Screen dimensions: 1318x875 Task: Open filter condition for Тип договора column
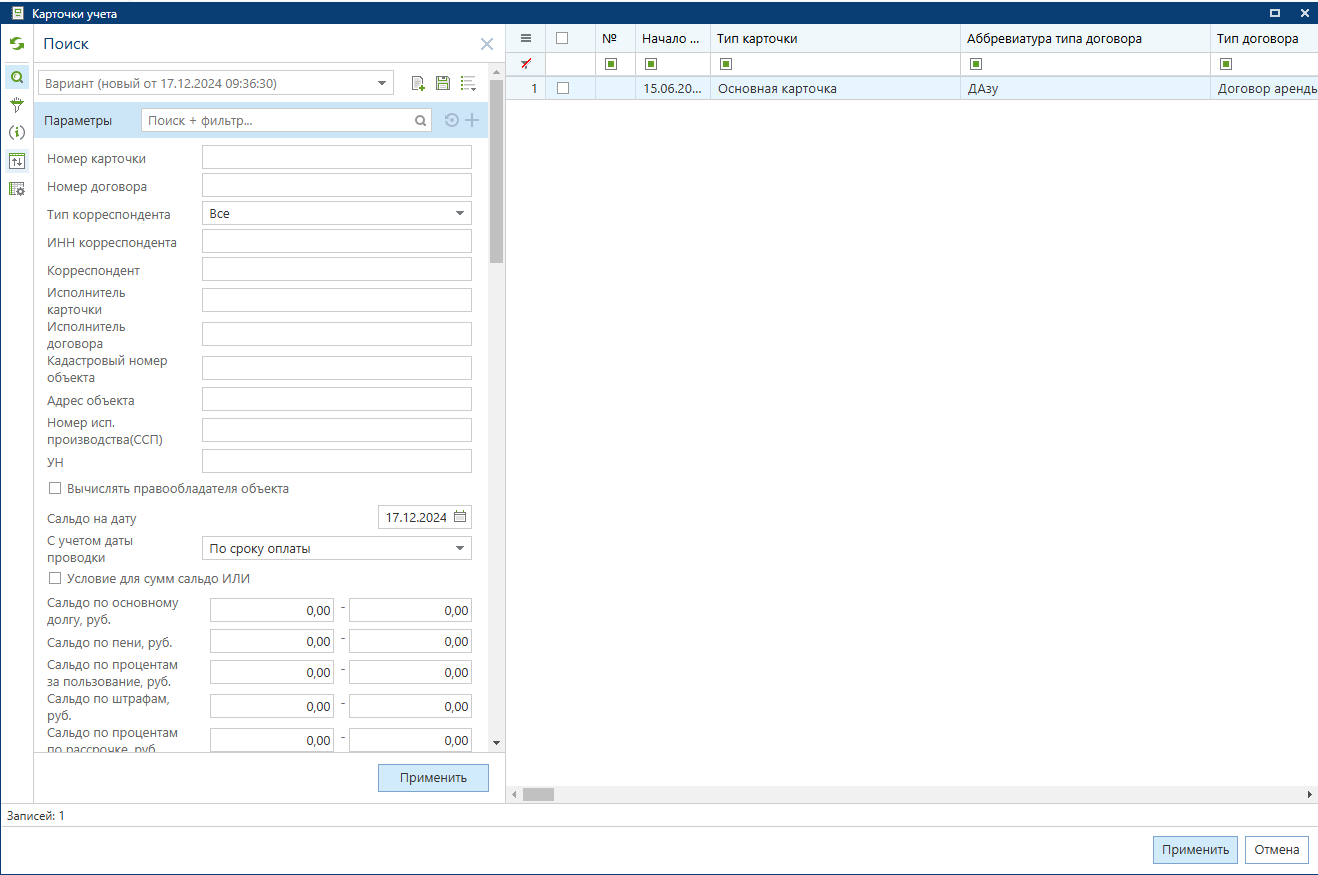click(x=1226, y=64)
